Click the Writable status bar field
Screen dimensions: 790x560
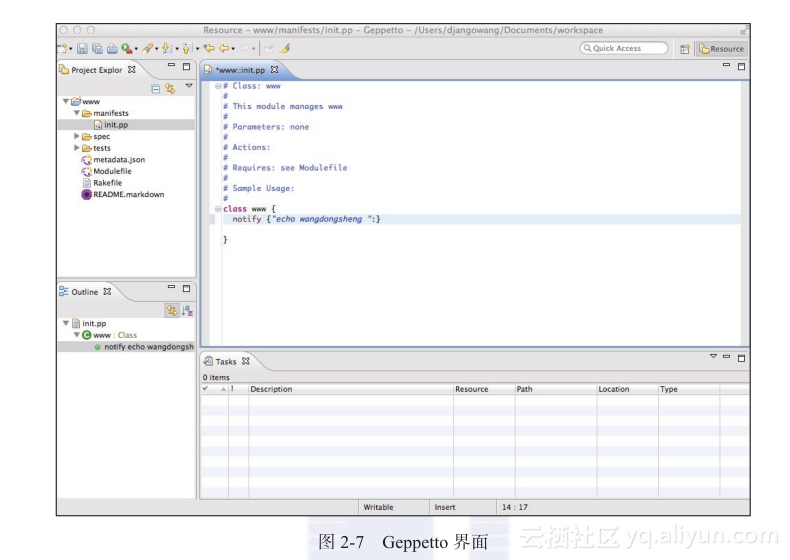(393, 507)
